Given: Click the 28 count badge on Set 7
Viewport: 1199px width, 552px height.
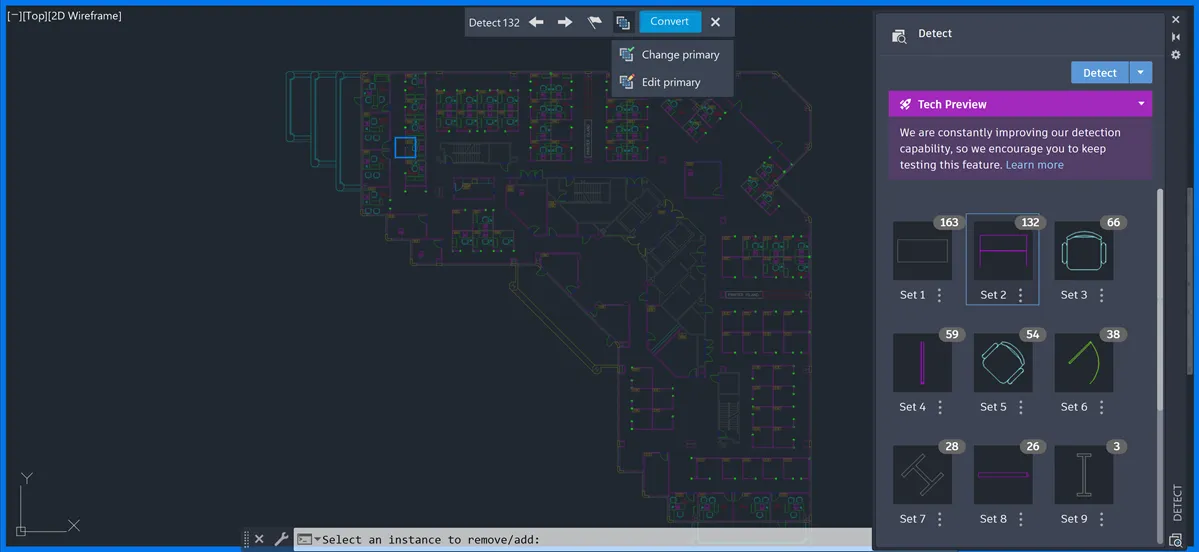Looking at the screenshot, I should click(x=952, y=446).
